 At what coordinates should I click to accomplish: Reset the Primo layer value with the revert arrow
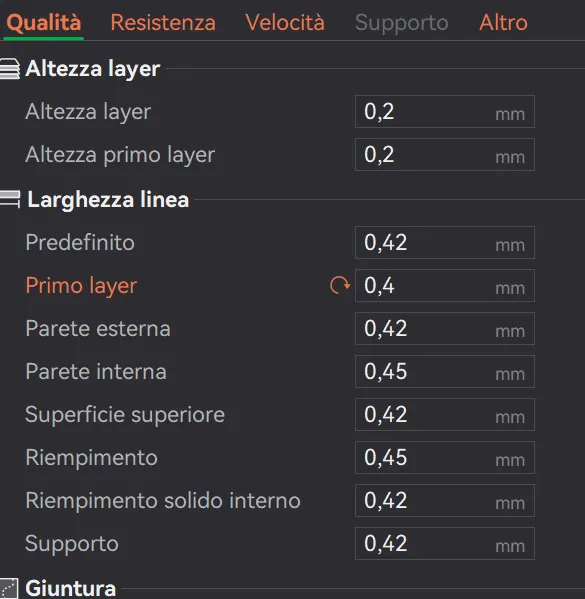pos(340,285)
